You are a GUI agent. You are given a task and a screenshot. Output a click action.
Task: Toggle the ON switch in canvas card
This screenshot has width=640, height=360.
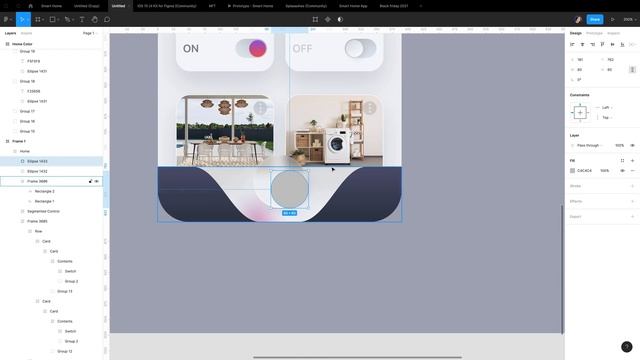(251, 48)
